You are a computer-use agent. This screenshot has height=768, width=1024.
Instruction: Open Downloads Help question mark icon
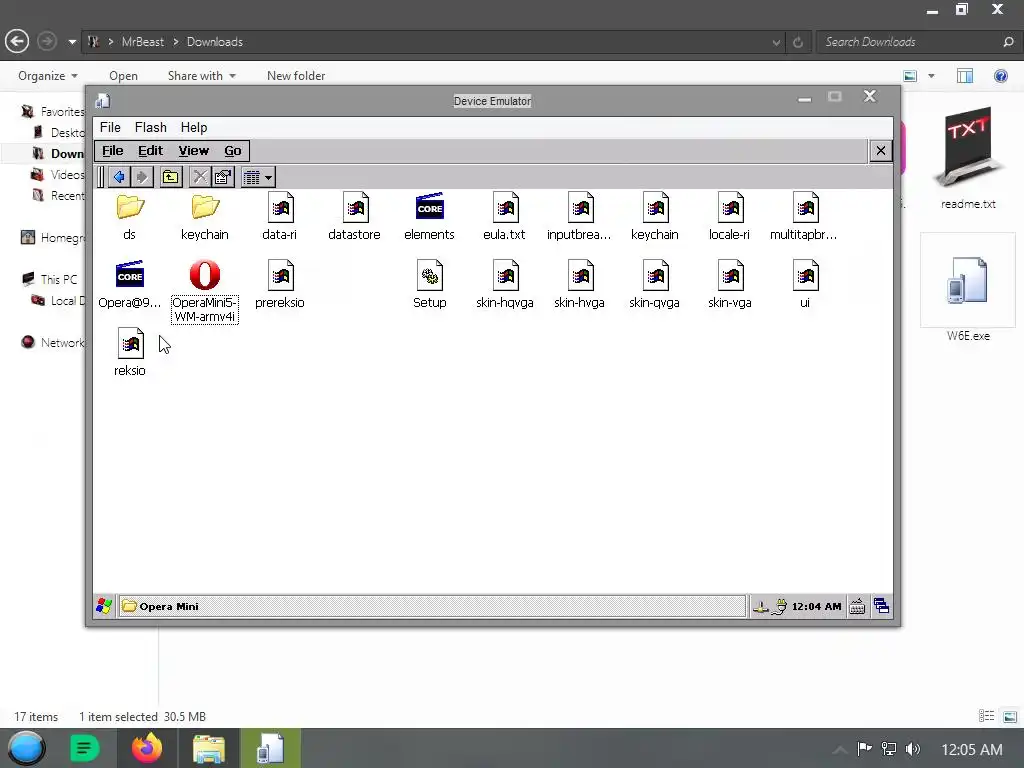1000,76
